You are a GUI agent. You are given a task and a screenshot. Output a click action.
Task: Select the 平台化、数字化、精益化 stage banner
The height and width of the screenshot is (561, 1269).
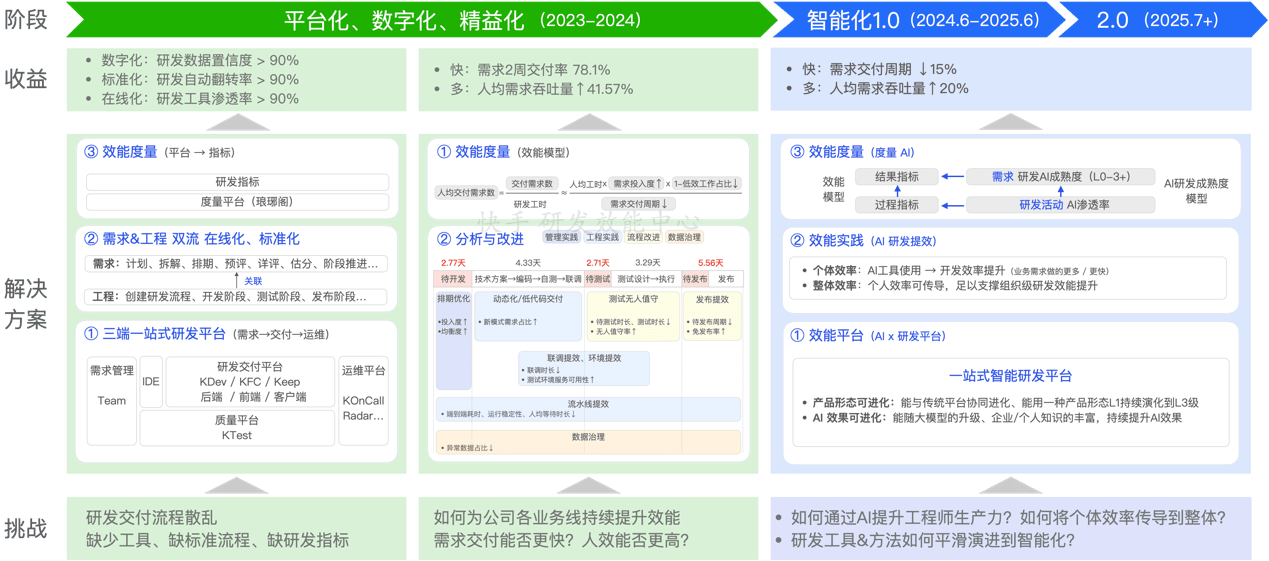pos(420,20)
